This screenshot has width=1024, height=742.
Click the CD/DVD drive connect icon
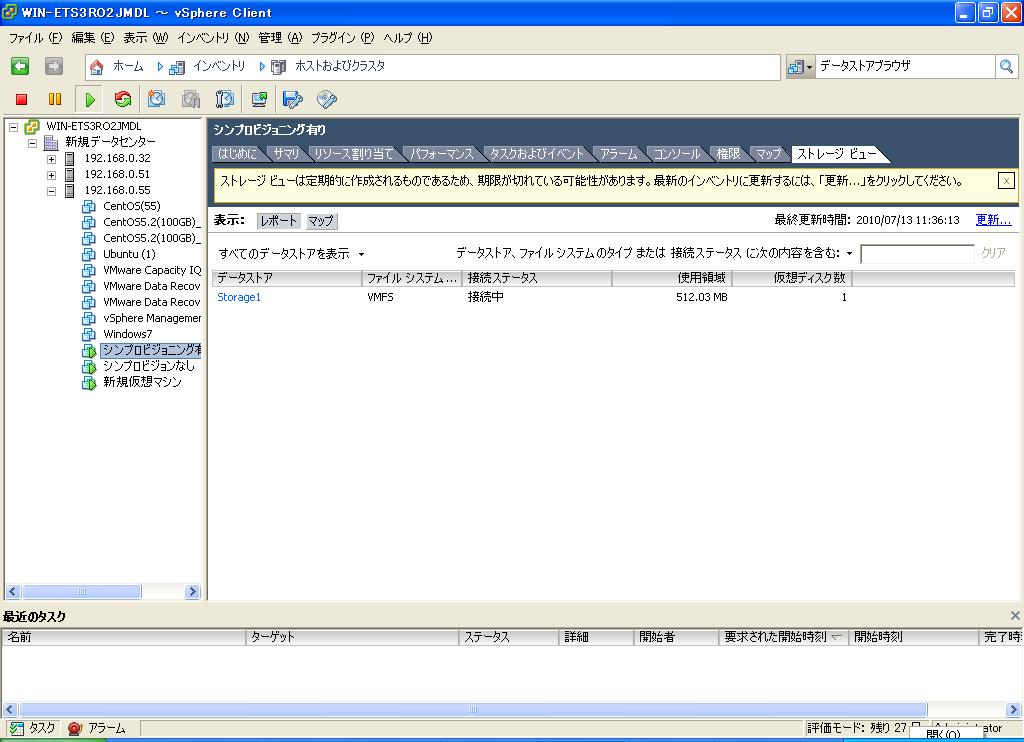[327, 99]
